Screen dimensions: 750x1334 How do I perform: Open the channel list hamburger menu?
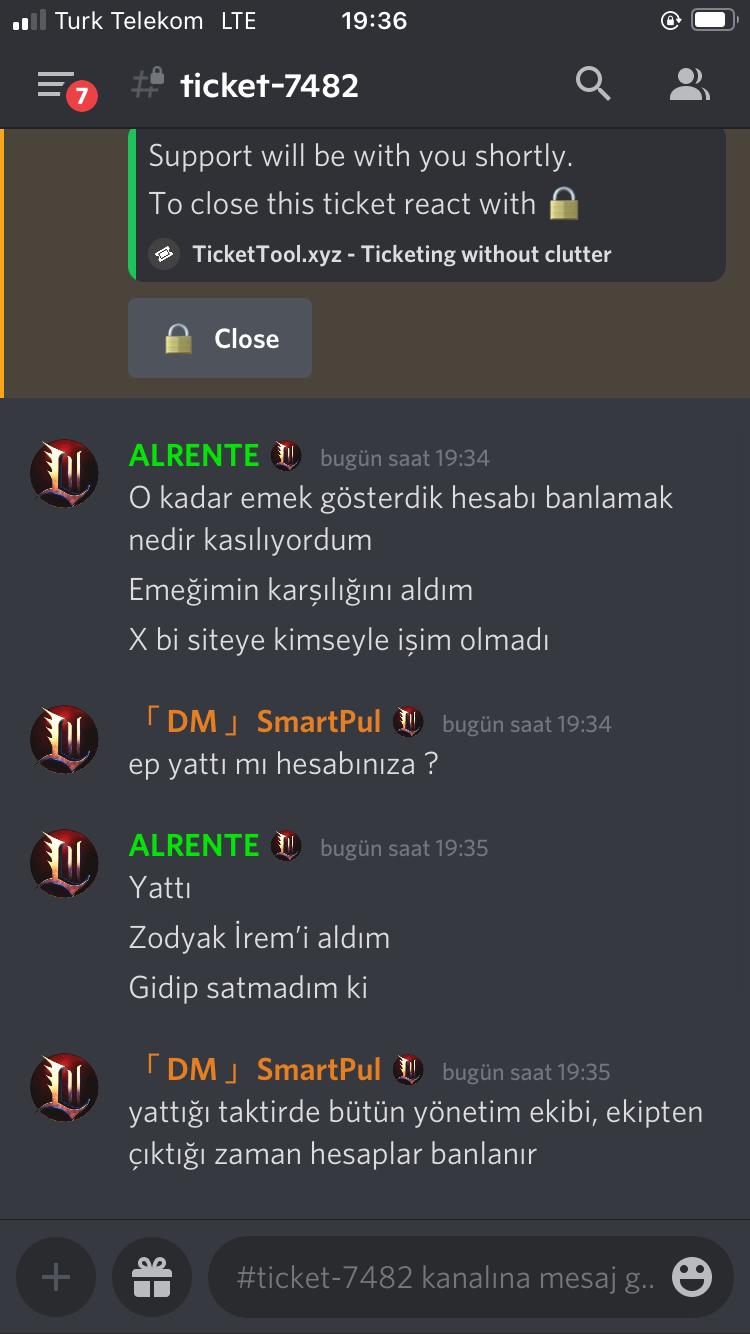(56, 85)
